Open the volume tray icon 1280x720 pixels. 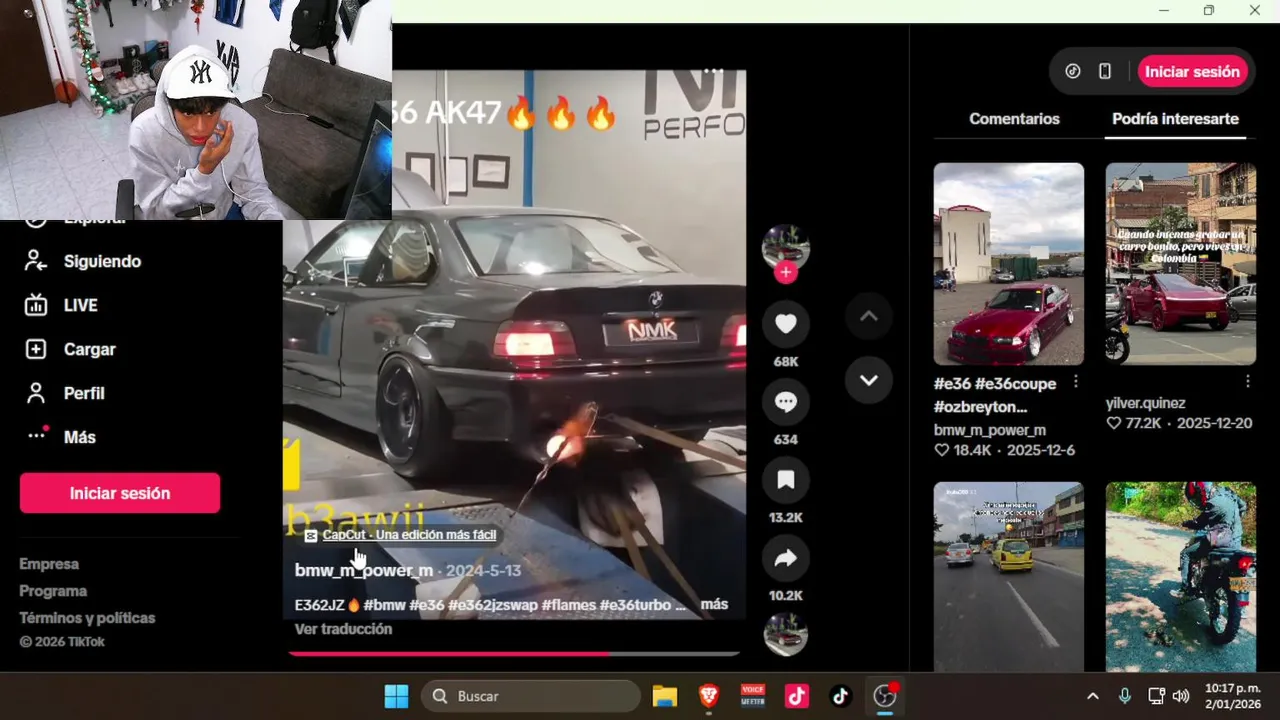pyautogui.click(x=1181, y=696)
